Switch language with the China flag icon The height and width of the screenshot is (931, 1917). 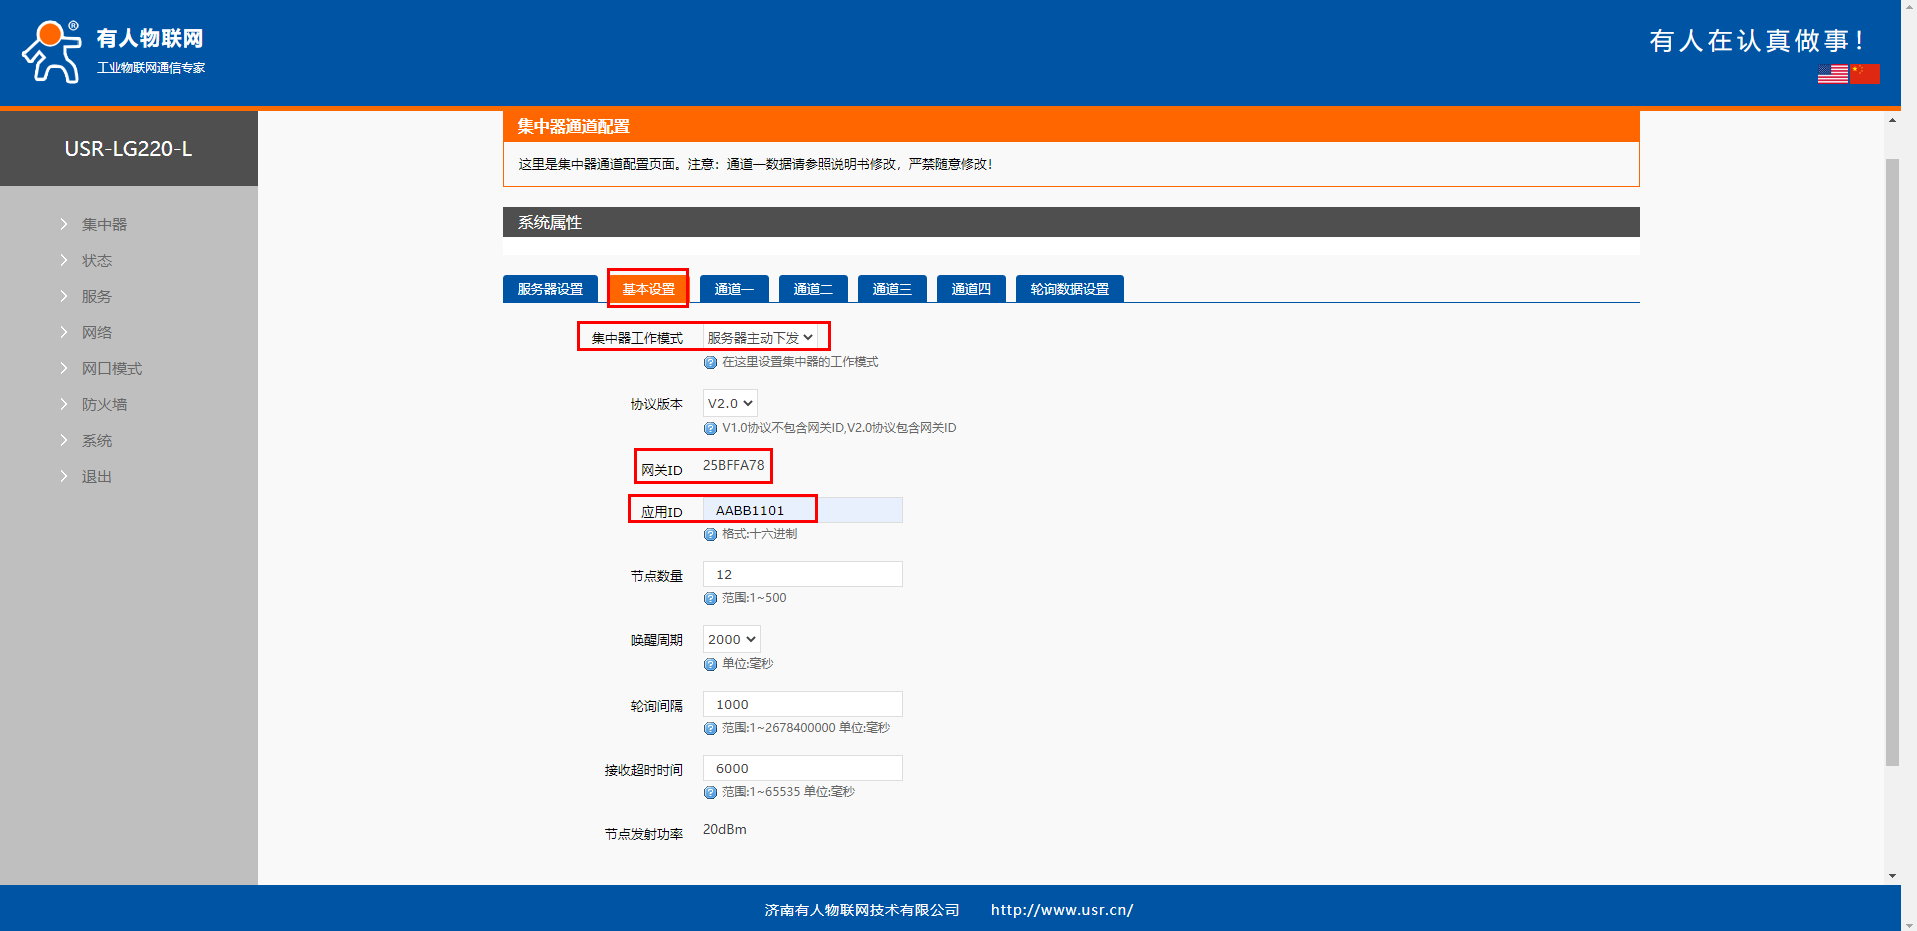1865,74
